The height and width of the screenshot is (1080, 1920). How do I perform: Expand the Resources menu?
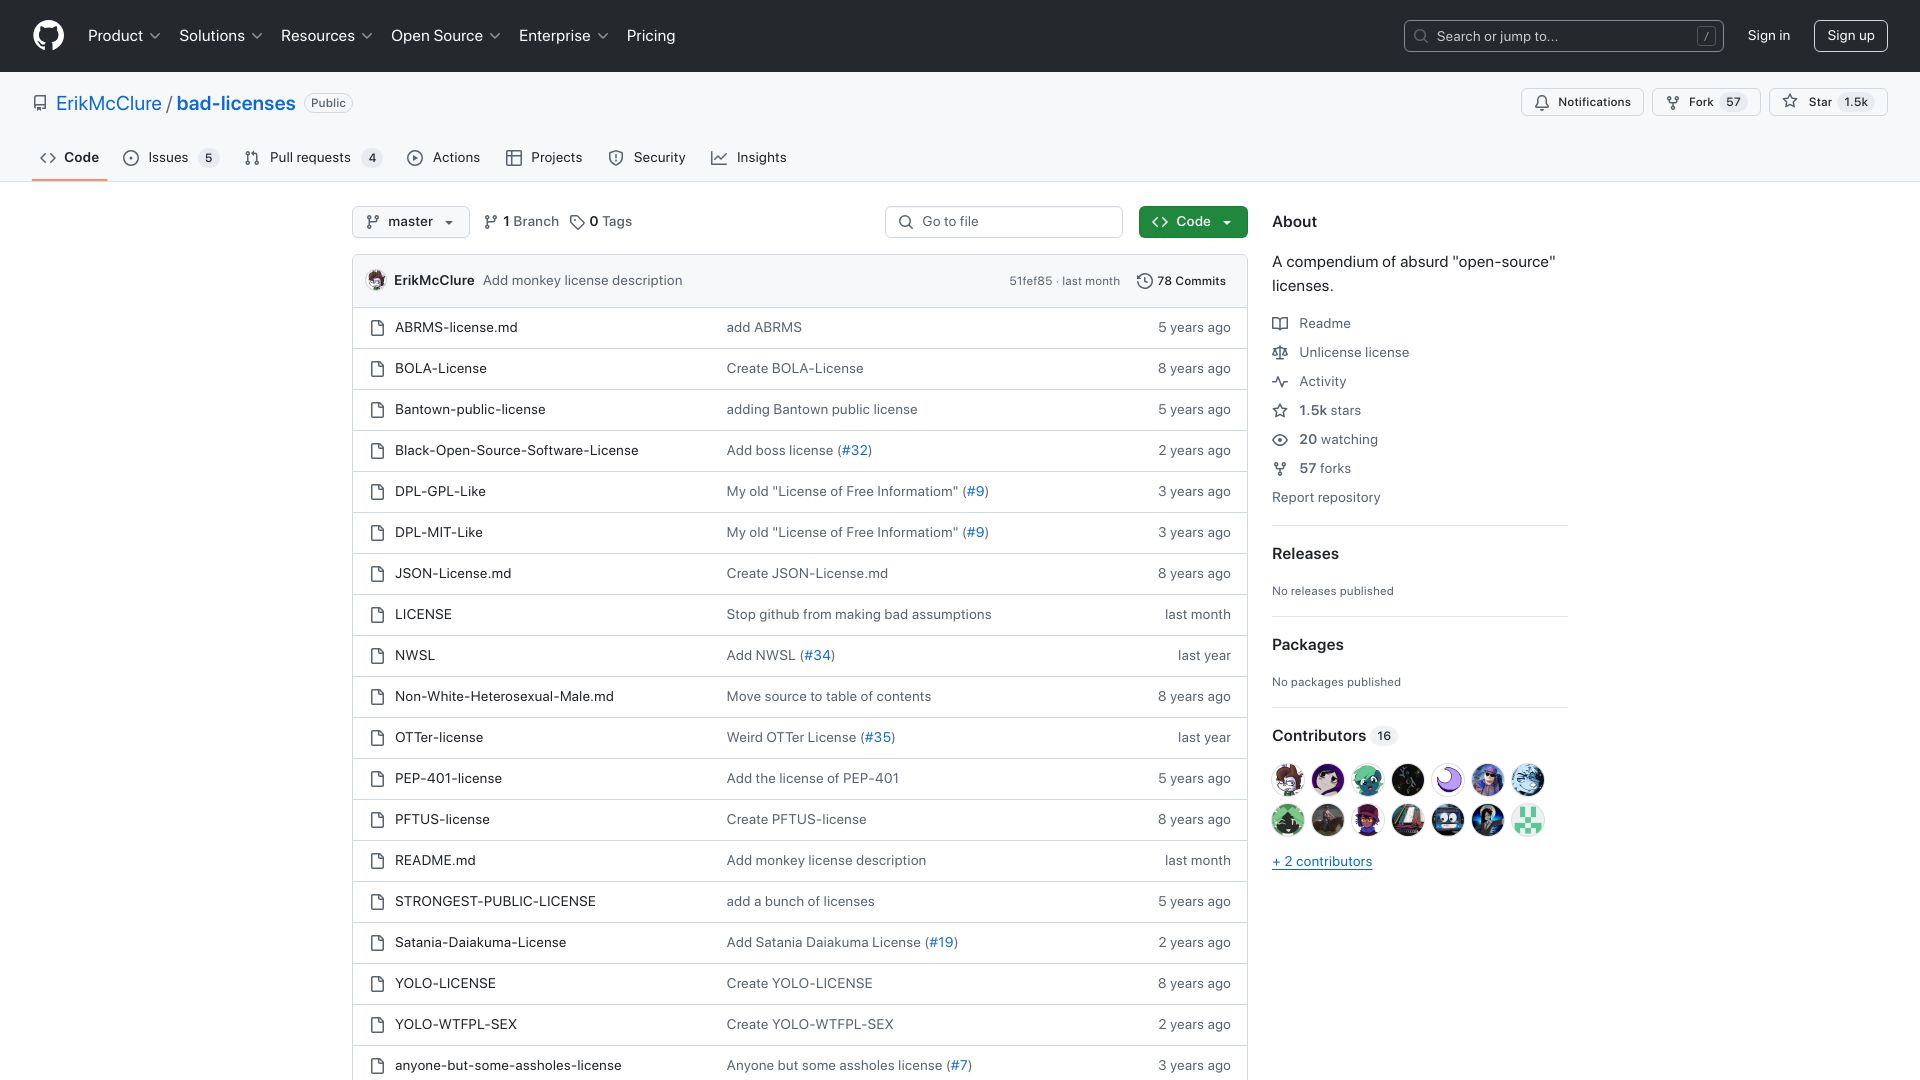pyautogui.click(x=327, y=36)
